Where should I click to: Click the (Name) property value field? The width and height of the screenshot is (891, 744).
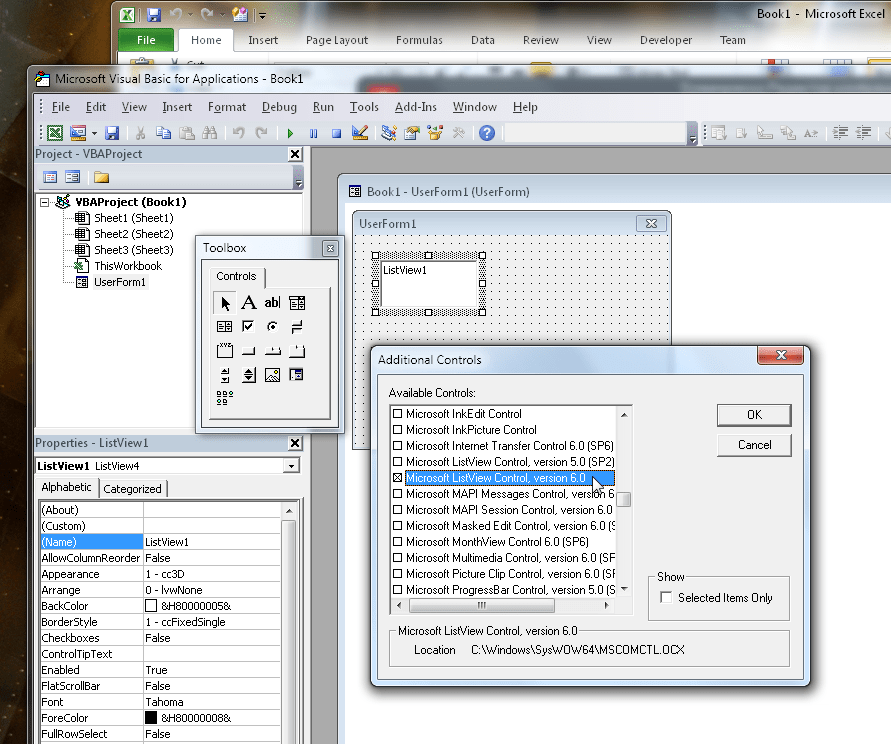[x=212, y=542]
